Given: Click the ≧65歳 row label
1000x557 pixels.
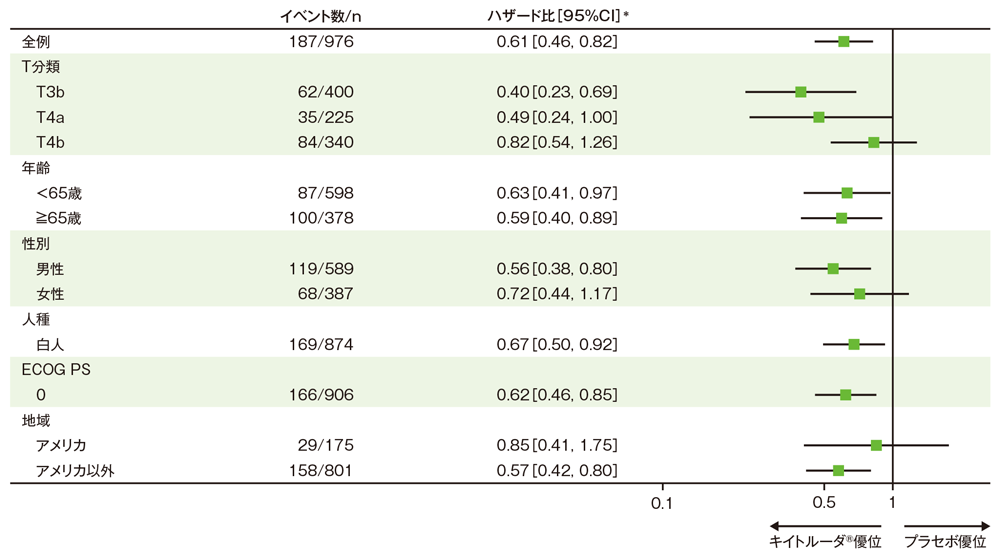Looking at the screenshot, I should coord(59,218).
